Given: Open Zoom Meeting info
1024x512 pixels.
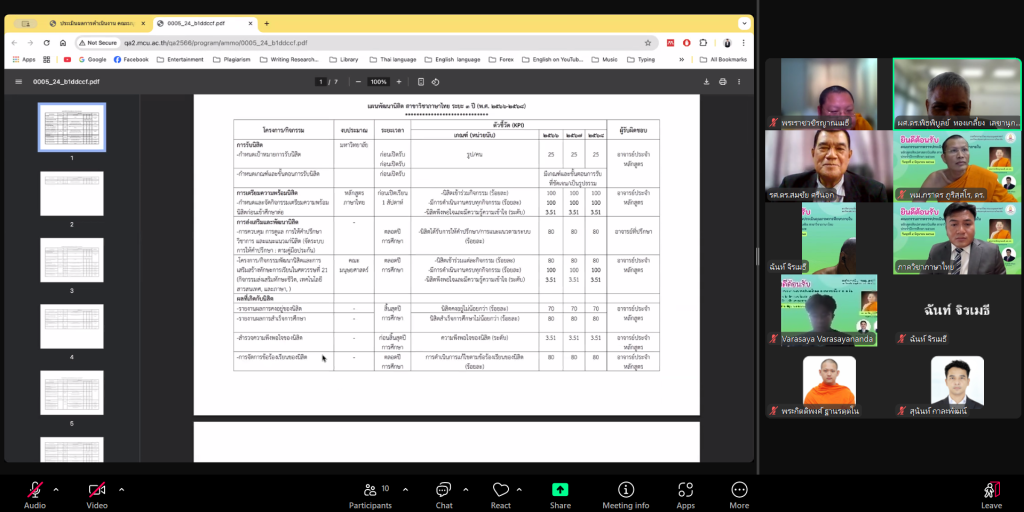Looking at the screenshot, I should [626, 495].
